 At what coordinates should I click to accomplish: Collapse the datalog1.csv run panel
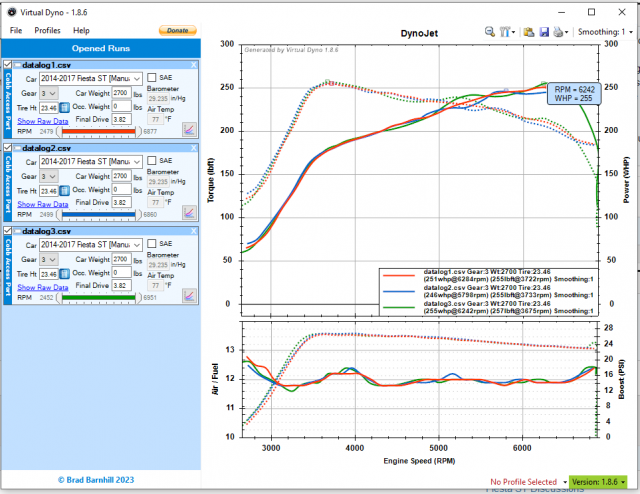point(18,65)
